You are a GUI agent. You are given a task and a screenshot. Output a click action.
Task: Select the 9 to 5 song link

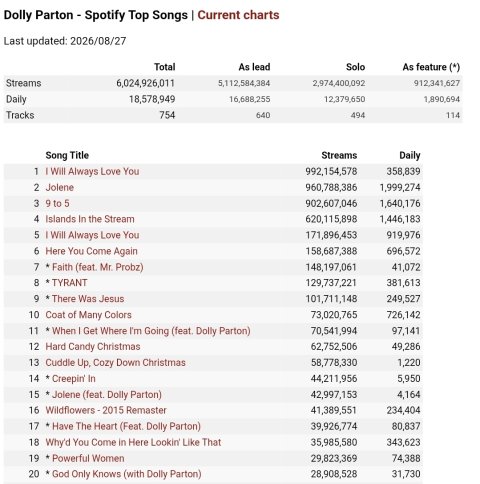[x=57, y=203]
